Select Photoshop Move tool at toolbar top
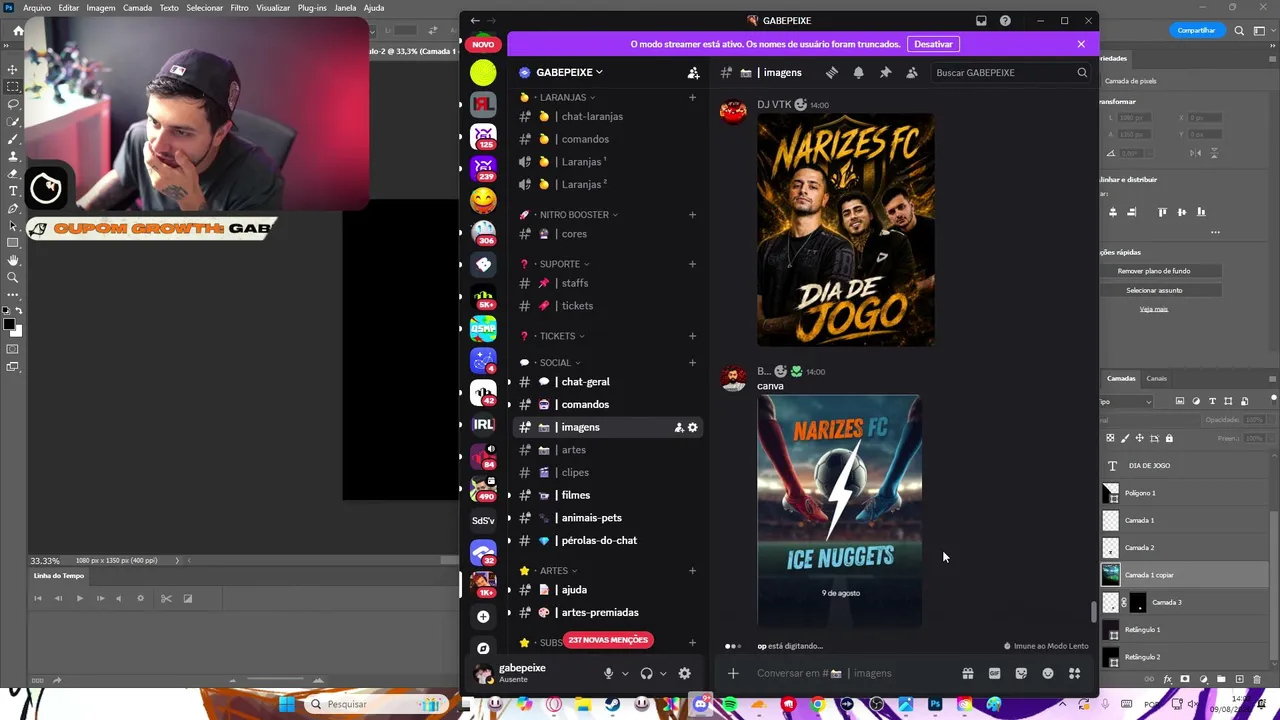 pyautogui.click(x=13, y=69)
